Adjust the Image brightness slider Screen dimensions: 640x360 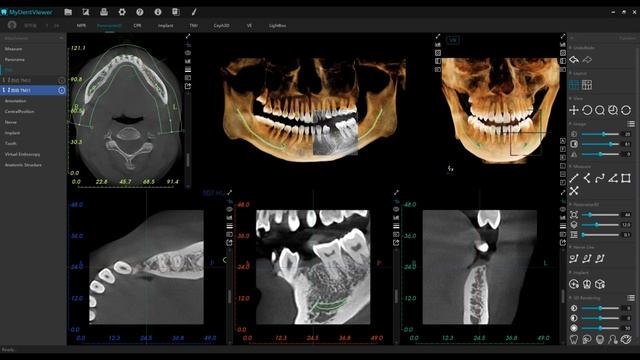[x=600, y=134]
